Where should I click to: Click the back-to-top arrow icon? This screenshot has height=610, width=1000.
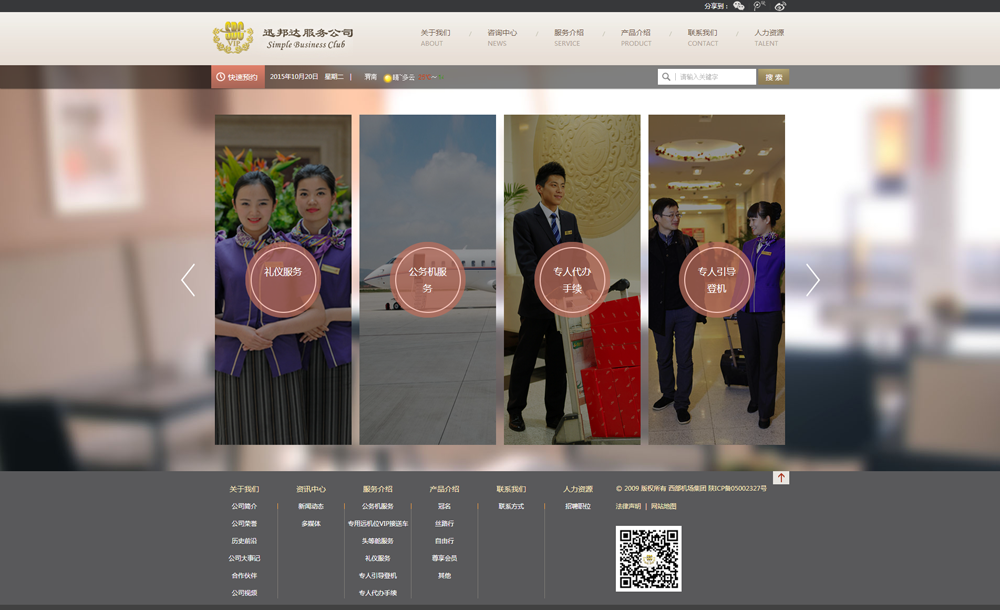(781, 478)
